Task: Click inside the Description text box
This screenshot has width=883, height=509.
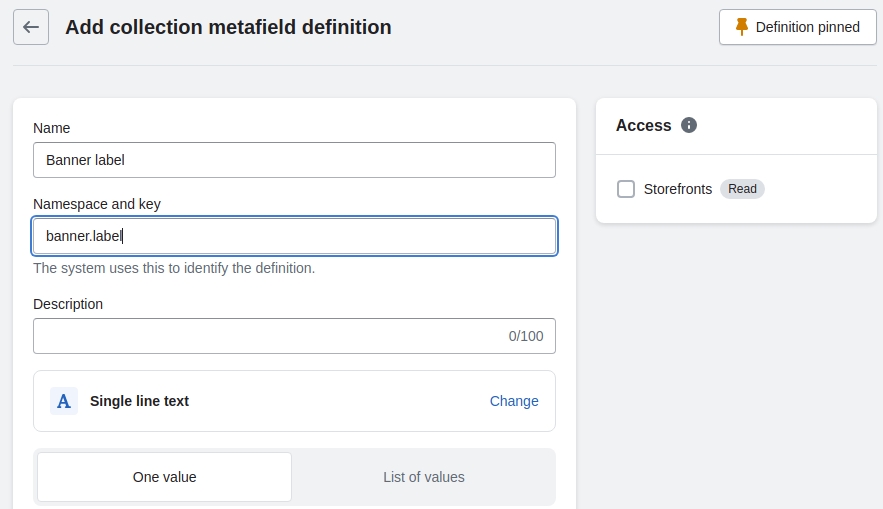Action: (260, 336)
